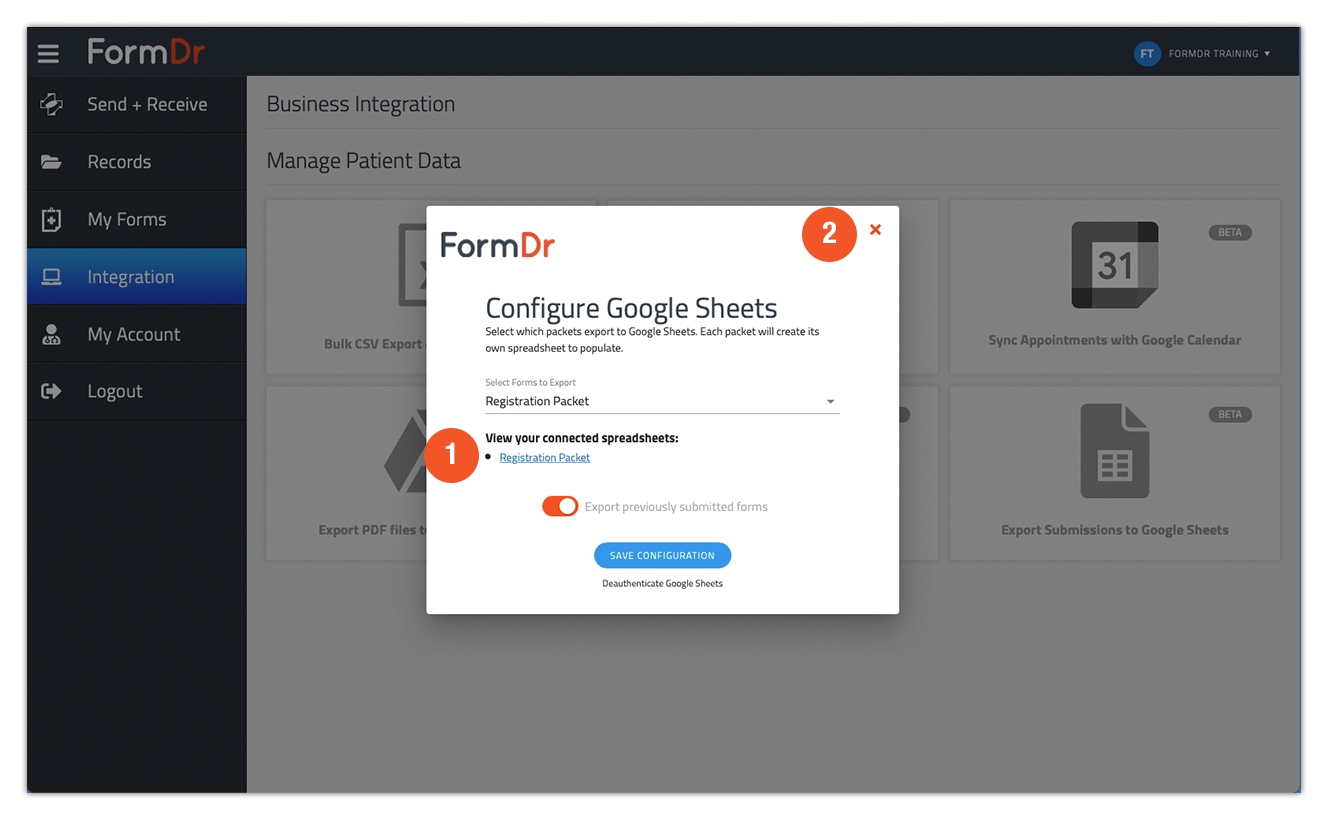Viewport: 1323px width, 813px height.
Task: Click the BETA badge on Google Sheets card
Action: coord(1230,415)
